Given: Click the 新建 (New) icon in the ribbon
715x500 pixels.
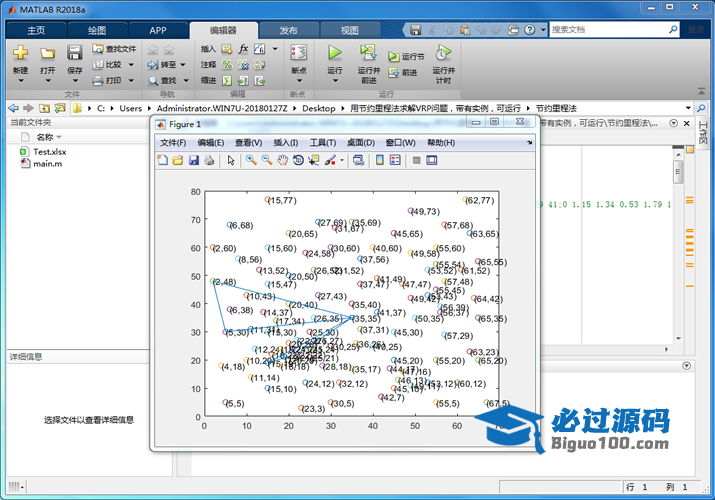Looking at the screenshot, I should pos(20,53).
